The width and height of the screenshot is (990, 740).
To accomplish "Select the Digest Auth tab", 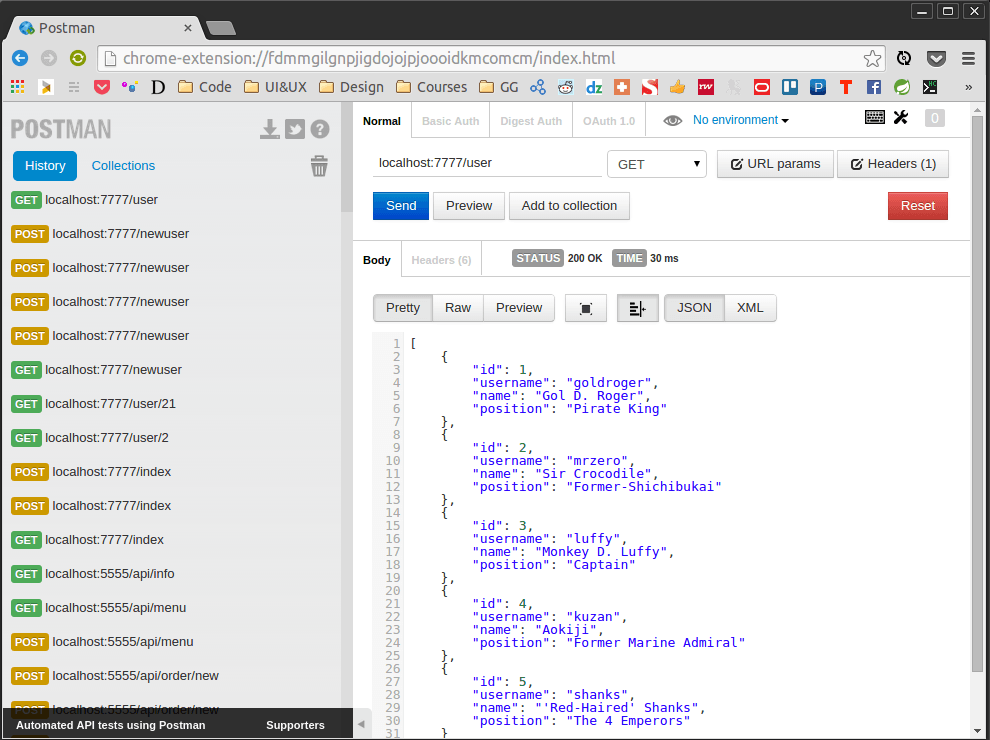I will (531, 121).
